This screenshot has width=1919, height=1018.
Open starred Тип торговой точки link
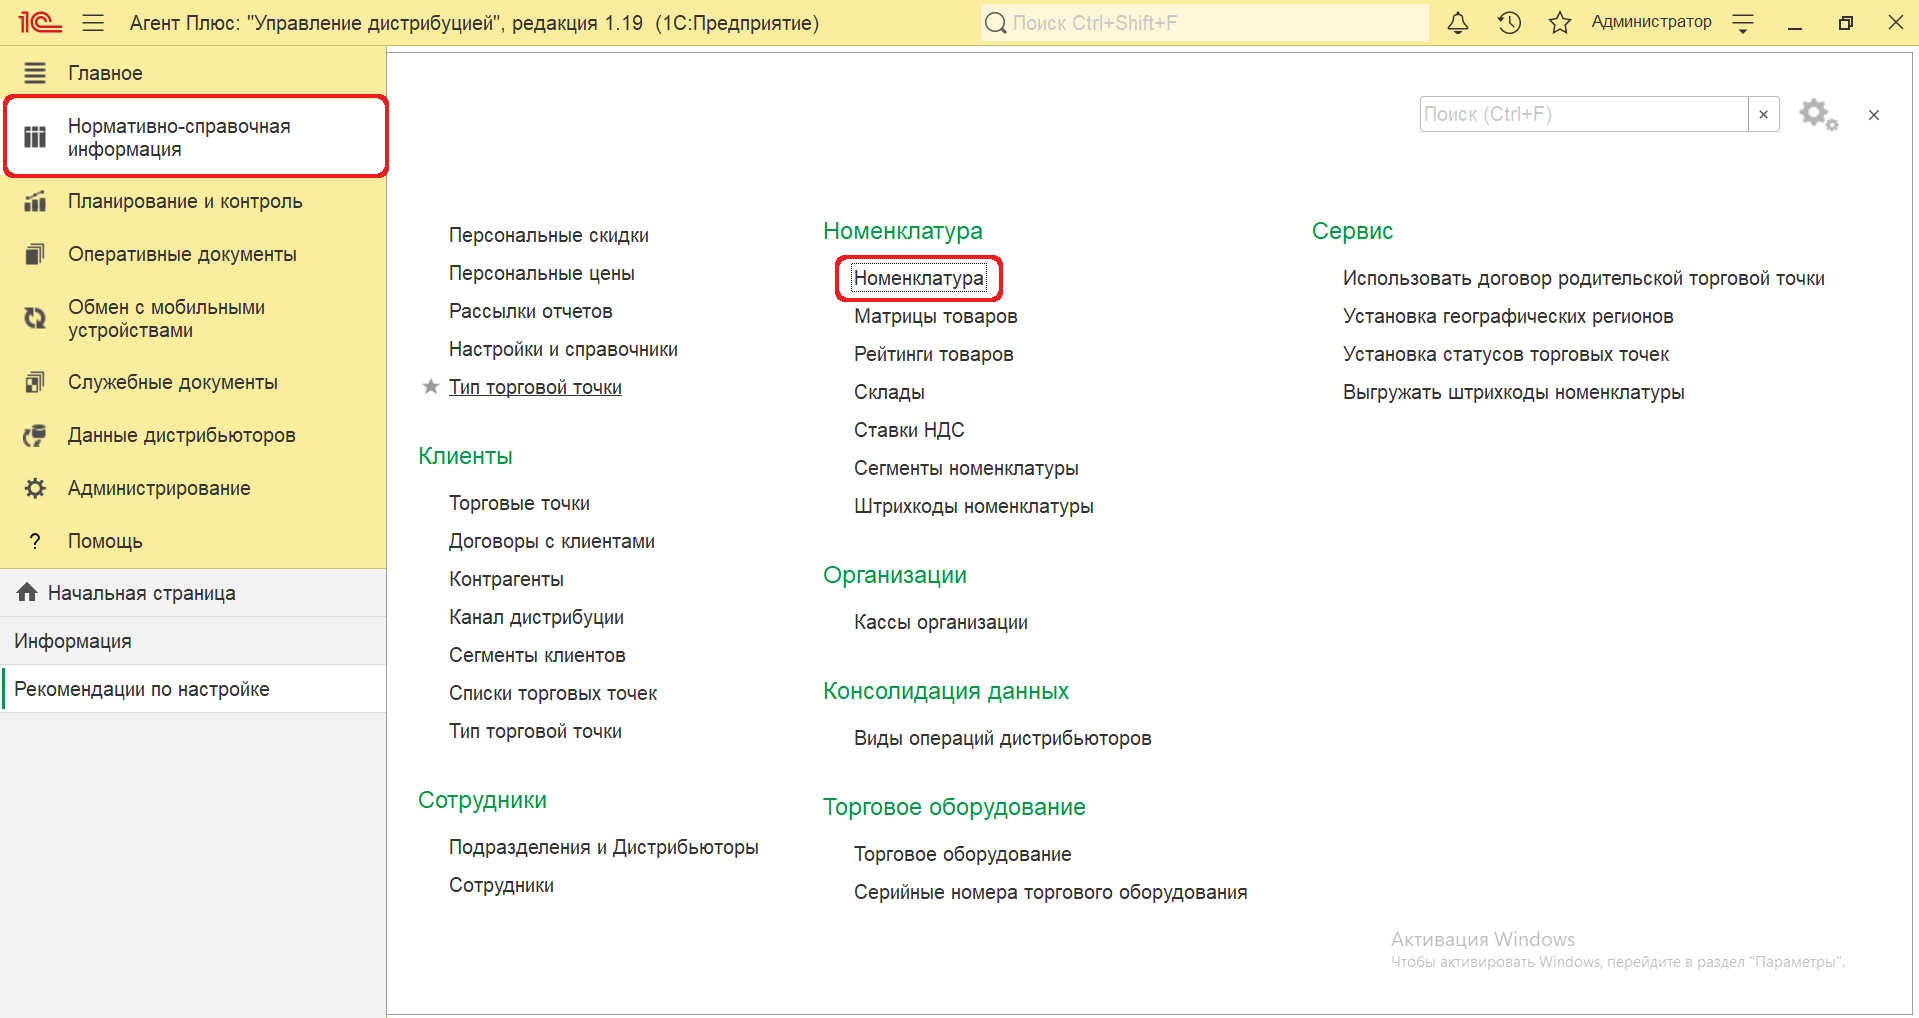(x=535, y=387)
